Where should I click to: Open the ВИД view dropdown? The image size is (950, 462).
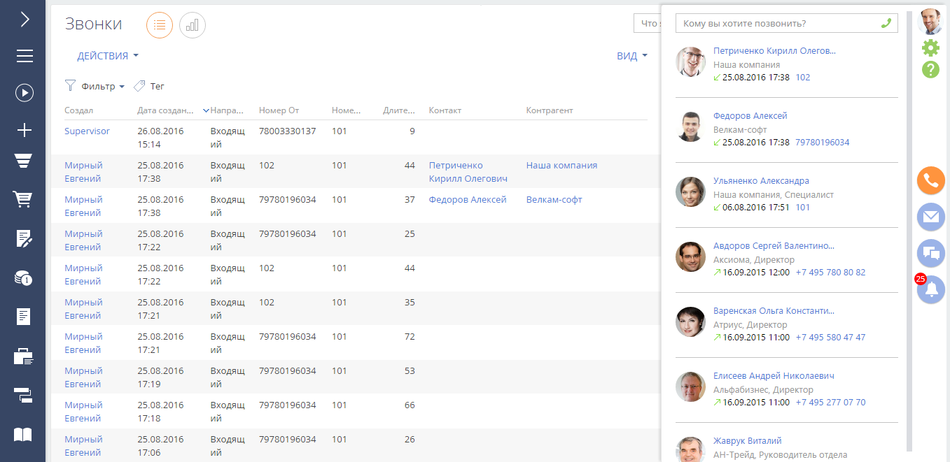(632, 56)
